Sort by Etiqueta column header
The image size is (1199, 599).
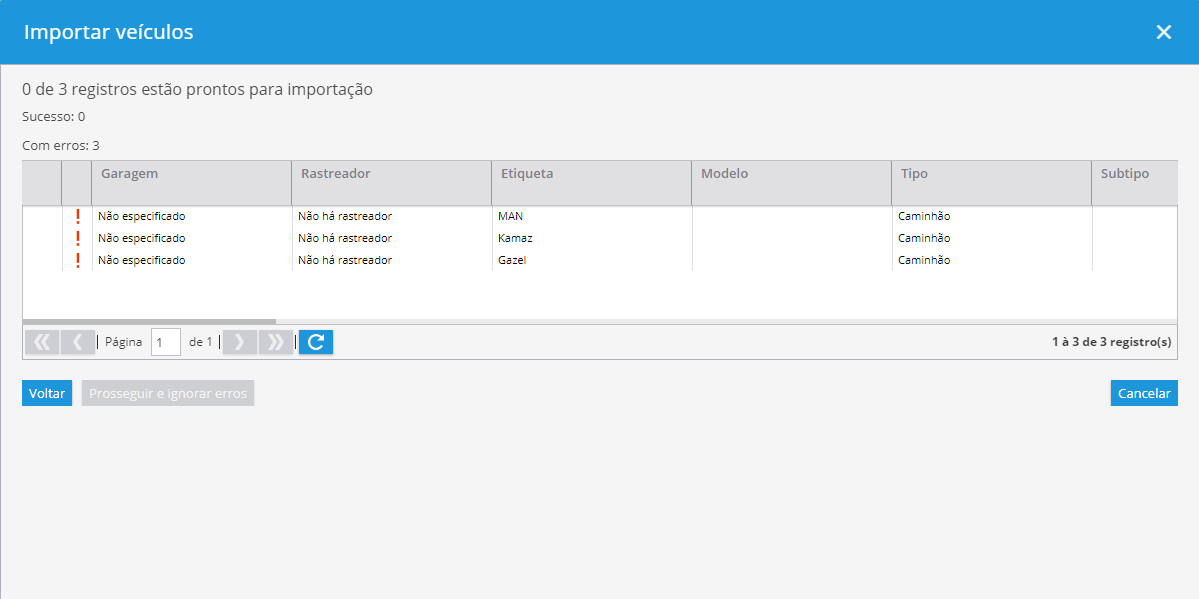[592, 183]
